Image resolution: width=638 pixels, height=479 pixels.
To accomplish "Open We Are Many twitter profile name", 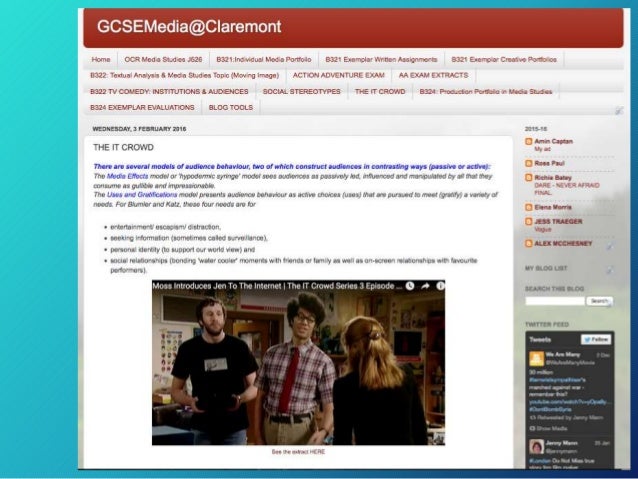I will (563, 354).
